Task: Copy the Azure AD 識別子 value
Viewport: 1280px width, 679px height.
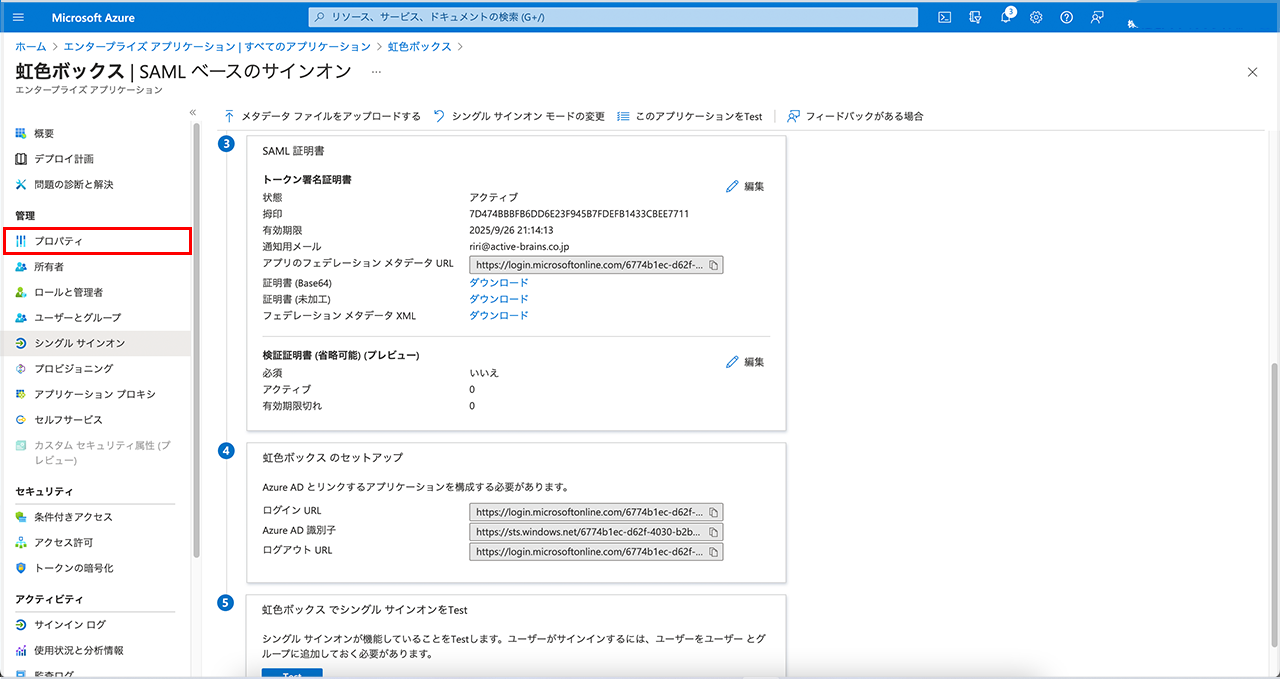Action: (x=713, y=532)
